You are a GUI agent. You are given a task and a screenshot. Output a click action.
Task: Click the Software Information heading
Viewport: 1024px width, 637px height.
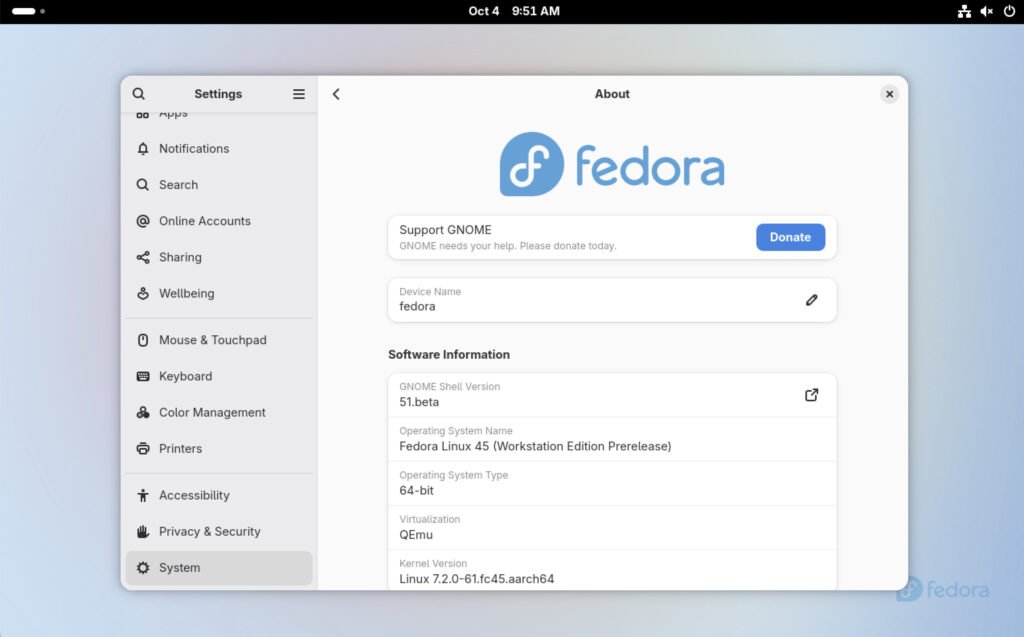click(449, 355)
